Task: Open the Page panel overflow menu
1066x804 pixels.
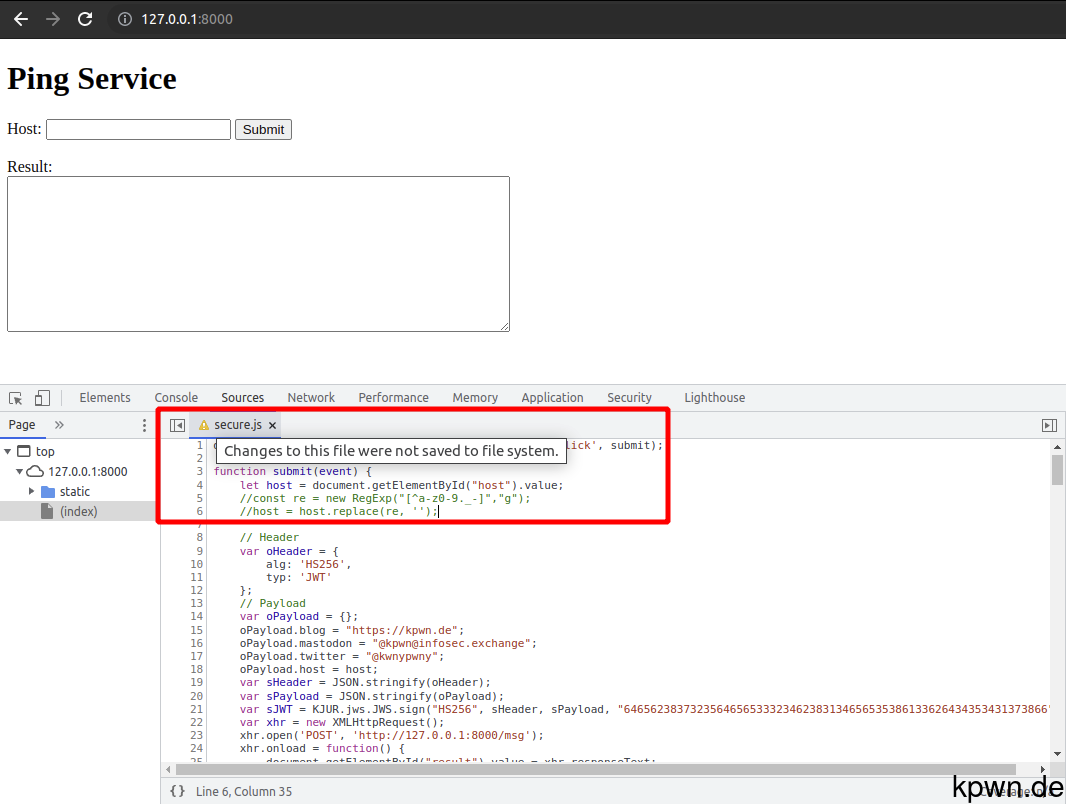Action: point(143,425)
